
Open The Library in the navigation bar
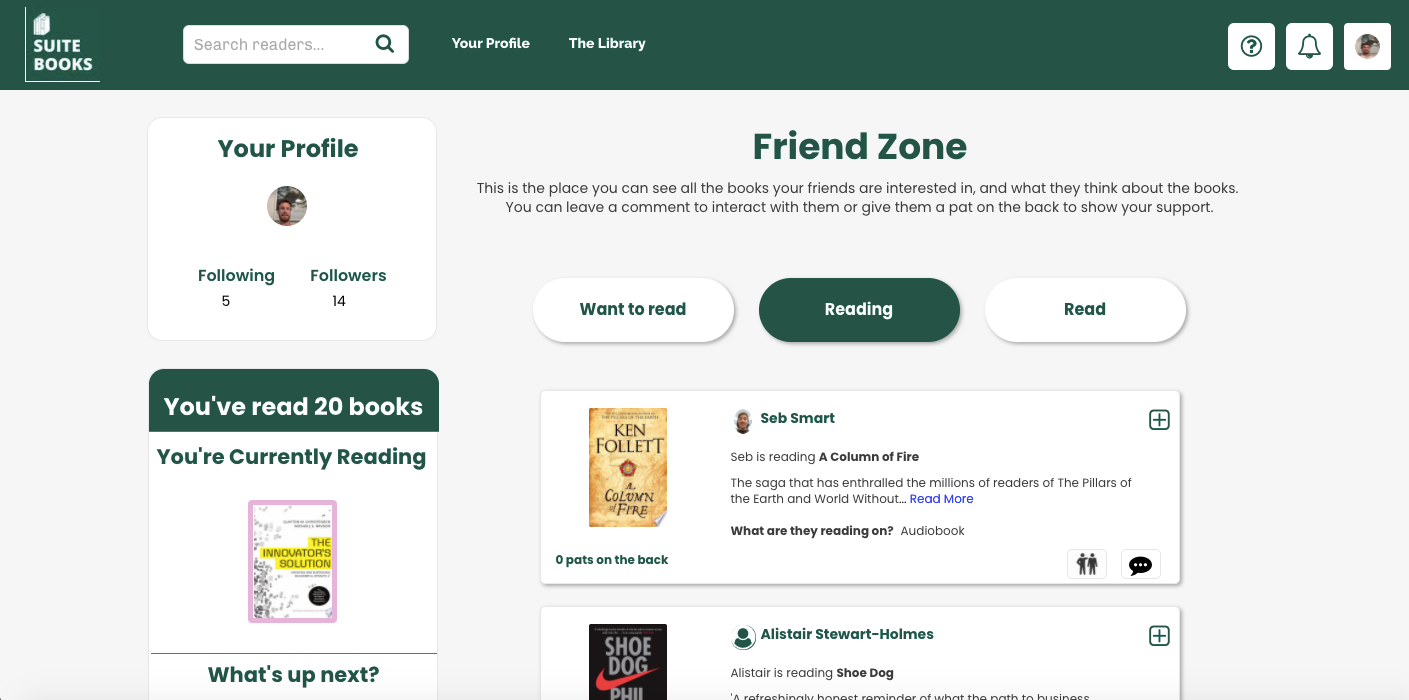(607, 43)
